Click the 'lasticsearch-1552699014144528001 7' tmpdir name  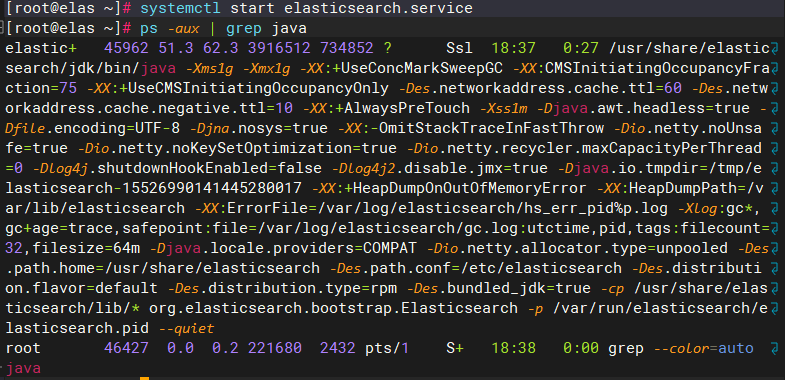pyautogui.click(x=153, y=188)
